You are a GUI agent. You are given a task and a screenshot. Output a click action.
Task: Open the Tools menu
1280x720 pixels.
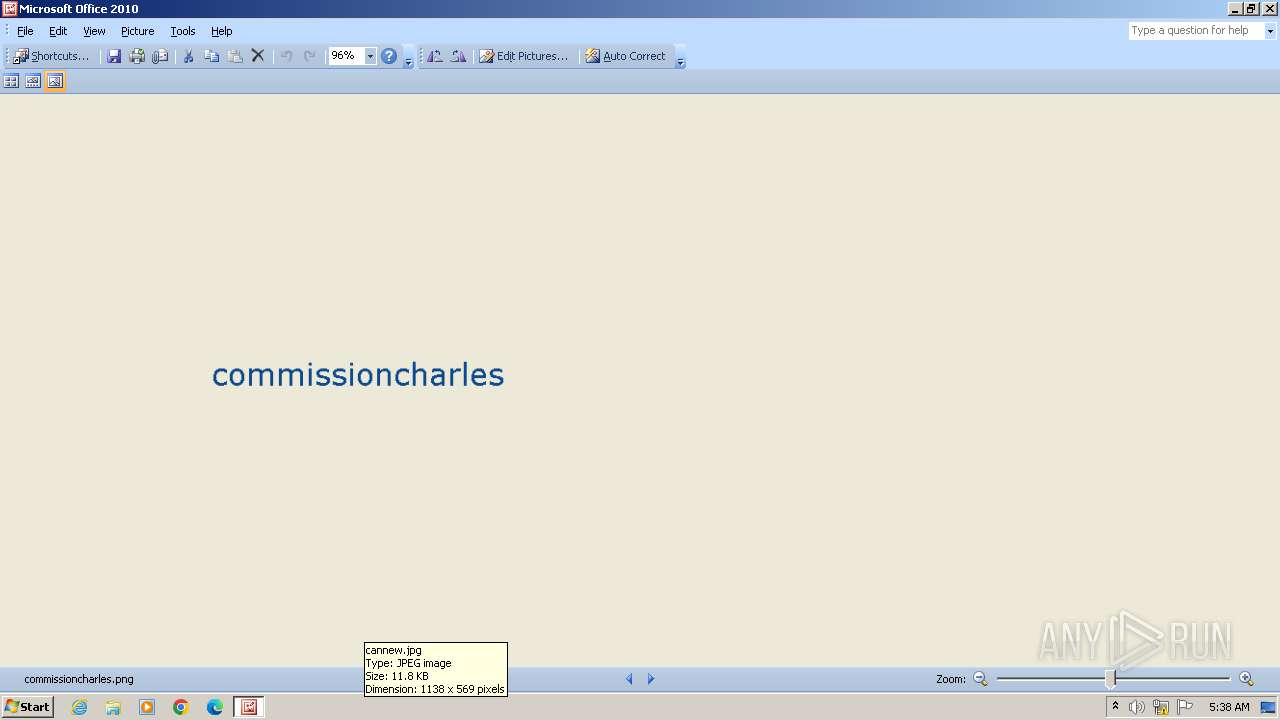point(183,31)
